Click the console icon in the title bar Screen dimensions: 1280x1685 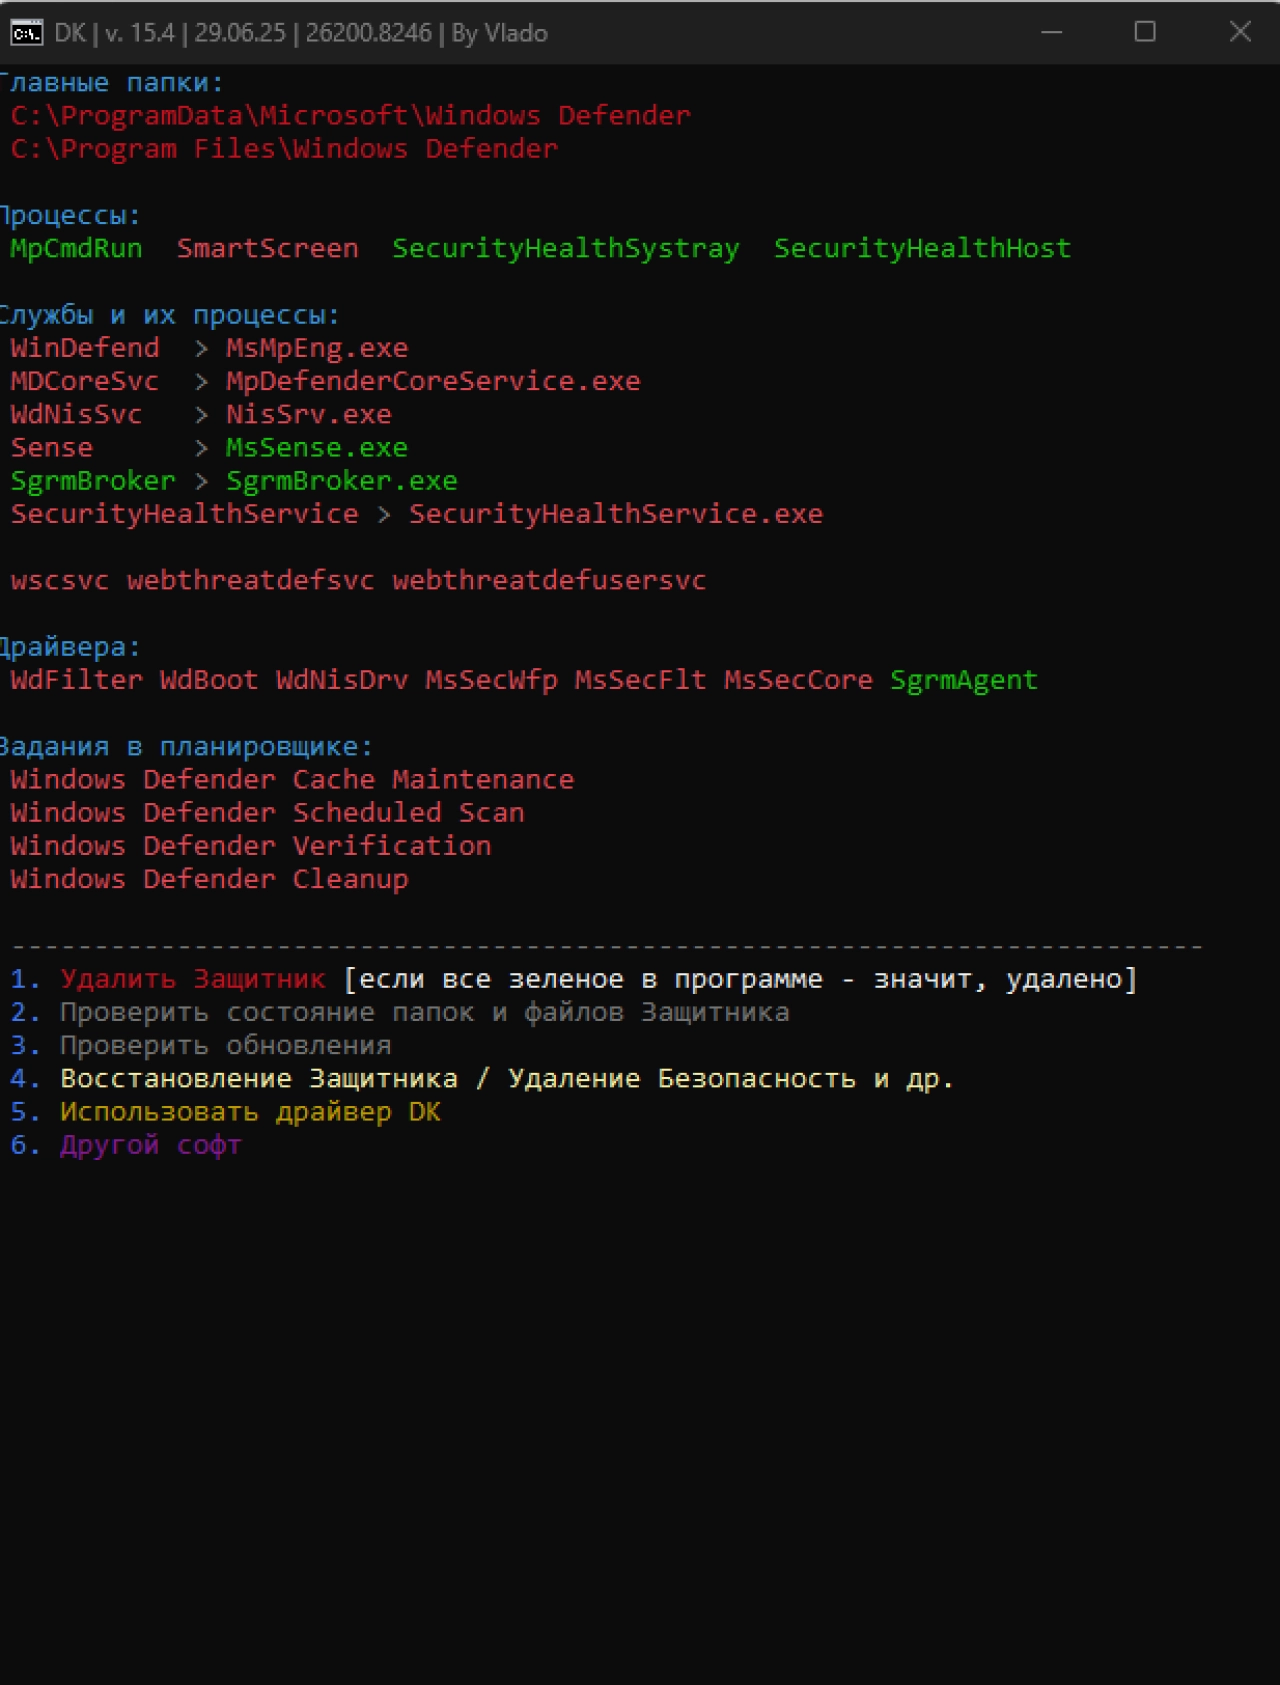coord(26,33)
